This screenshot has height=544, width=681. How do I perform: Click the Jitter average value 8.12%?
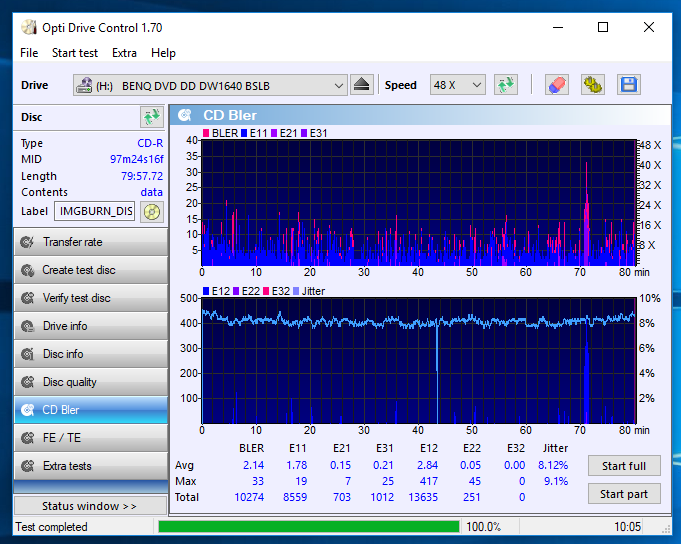(553, 465)
